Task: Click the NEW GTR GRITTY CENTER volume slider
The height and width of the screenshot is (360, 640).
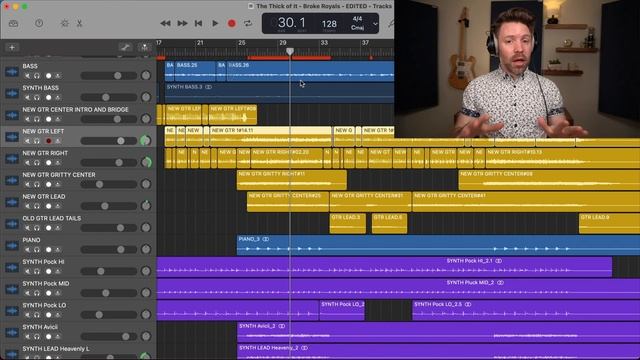Action: pos(109,184)
